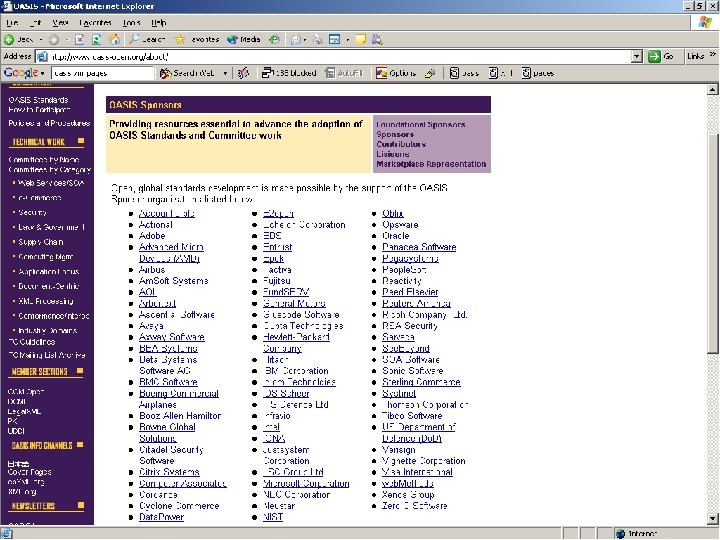
Task: Open the Hewlett-Packard Company link
Action: pyautogui.click(x=296, y=343)
